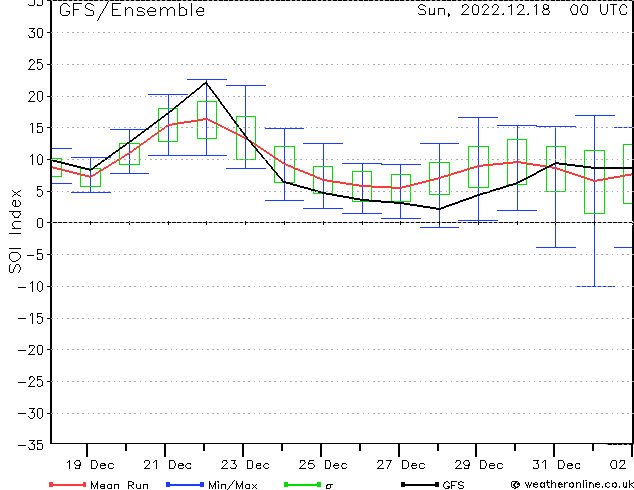This screenshot has height=490, width=634.
Task: Click the blue Min/Max legend line
Action: [x=185, y=484]
